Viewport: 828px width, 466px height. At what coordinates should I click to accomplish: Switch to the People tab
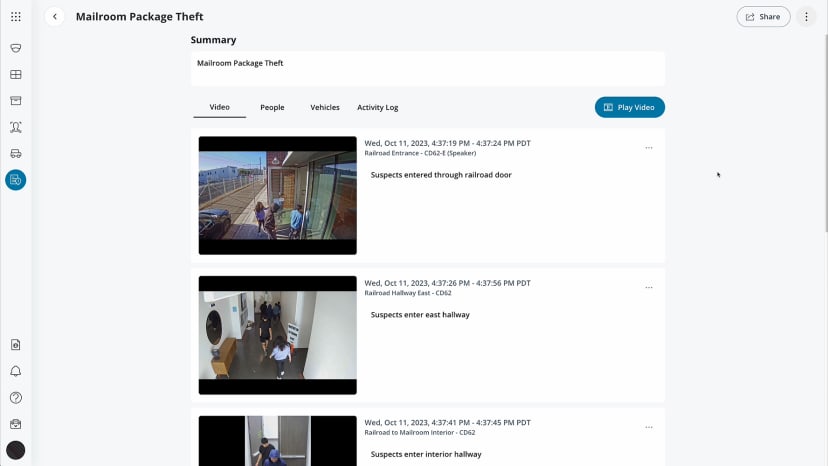tap(272, 107)
